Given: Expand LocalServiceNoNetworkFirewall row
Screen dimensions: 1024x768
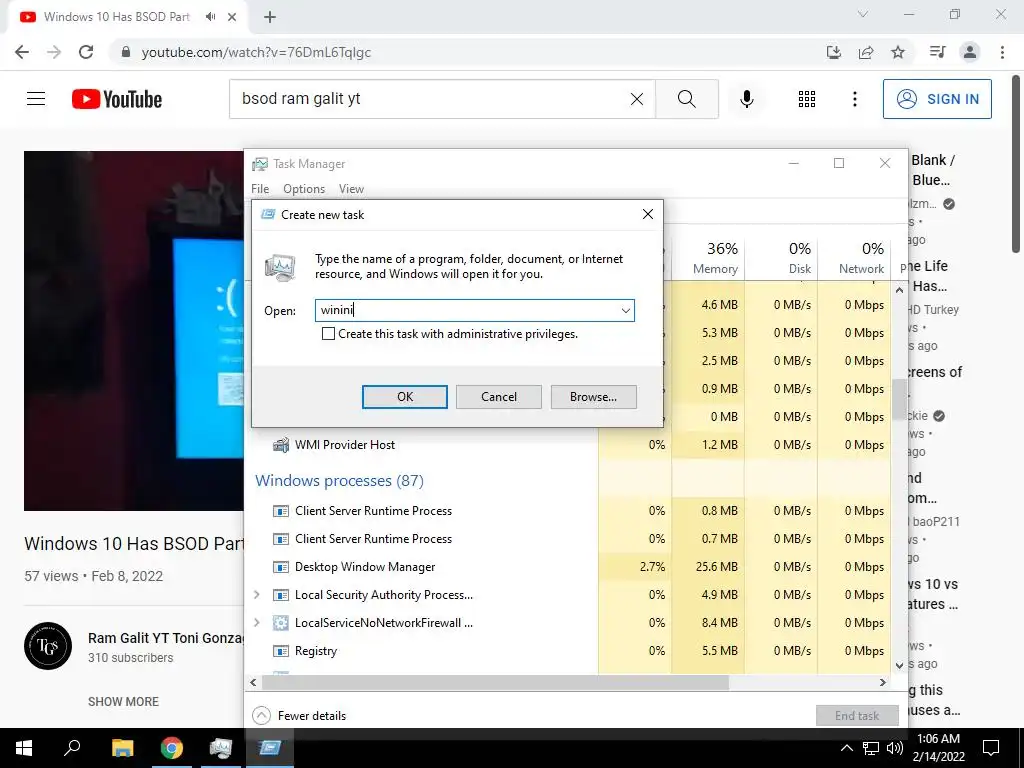Looking at the screenshot, I should [257, 623].
